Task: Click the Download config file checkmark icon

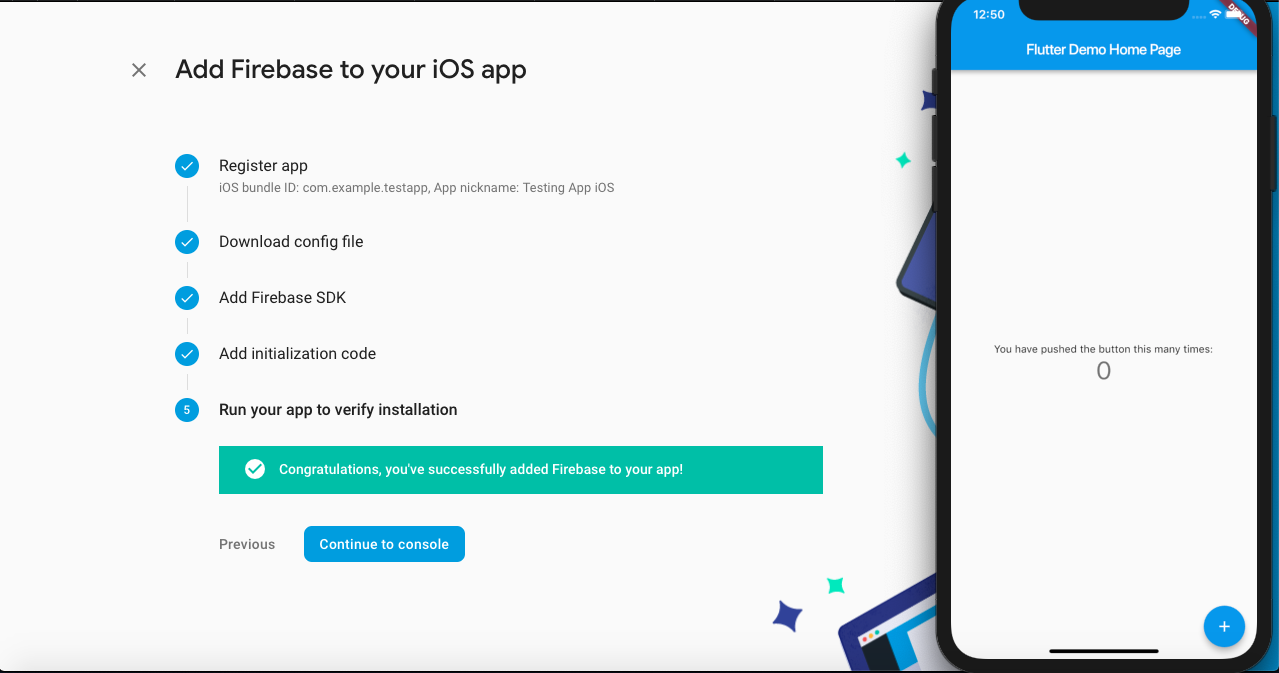Action: pyautogui.click(x=187, y=242)
